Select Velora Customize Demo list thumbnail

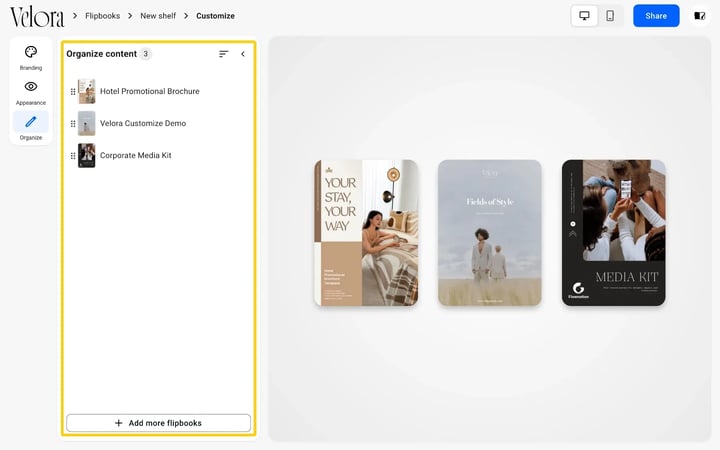click(x=86, y=124)
